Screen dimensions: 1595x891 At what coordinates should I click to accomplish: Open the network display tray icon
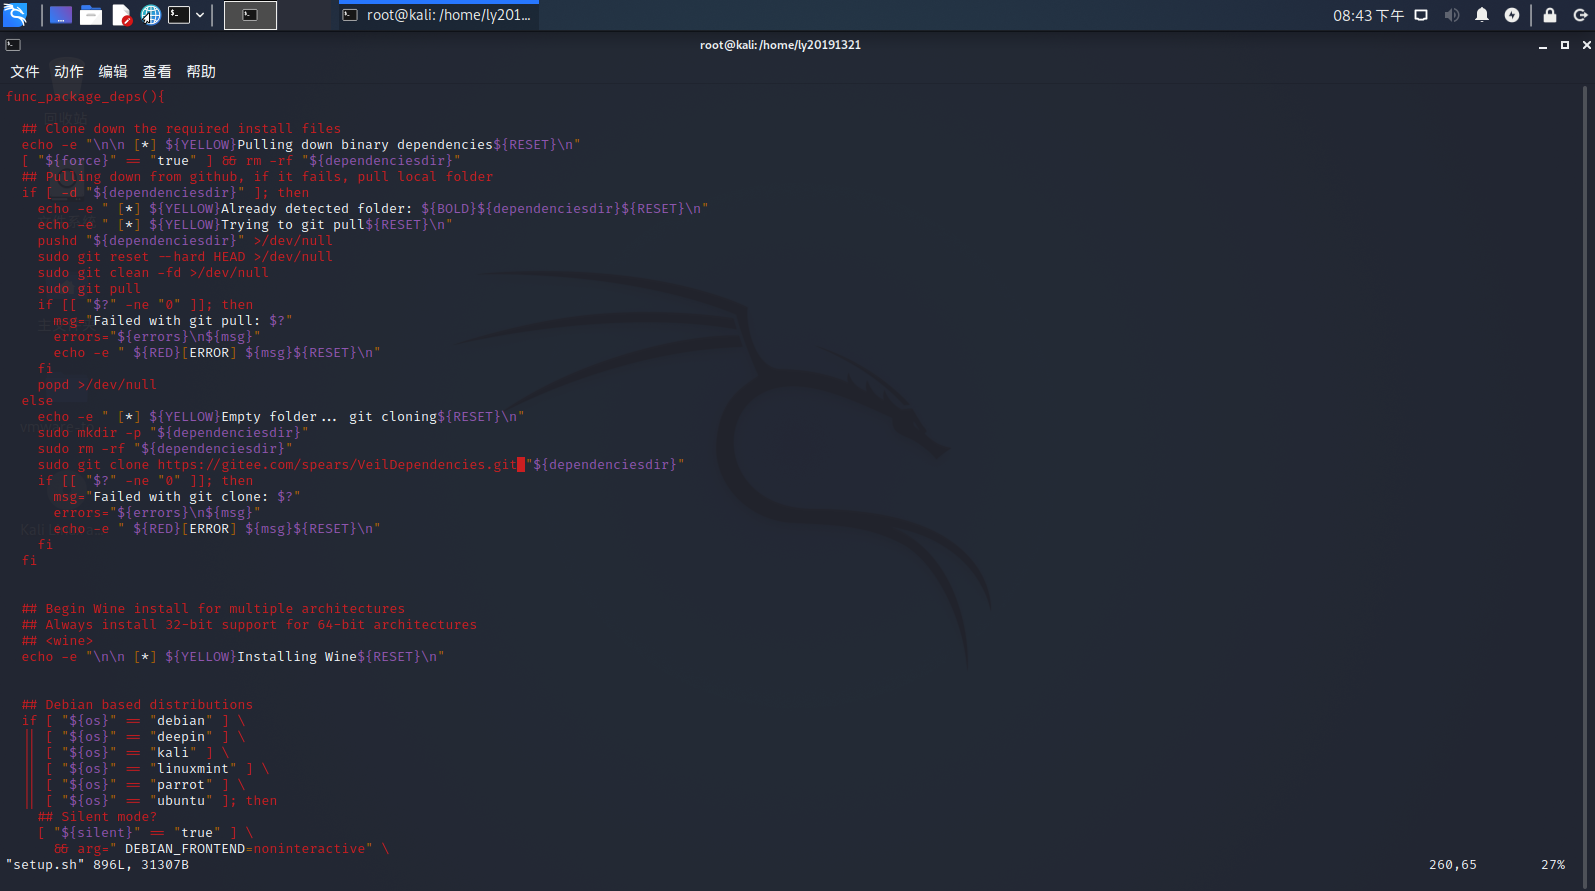pos(1421,15)
